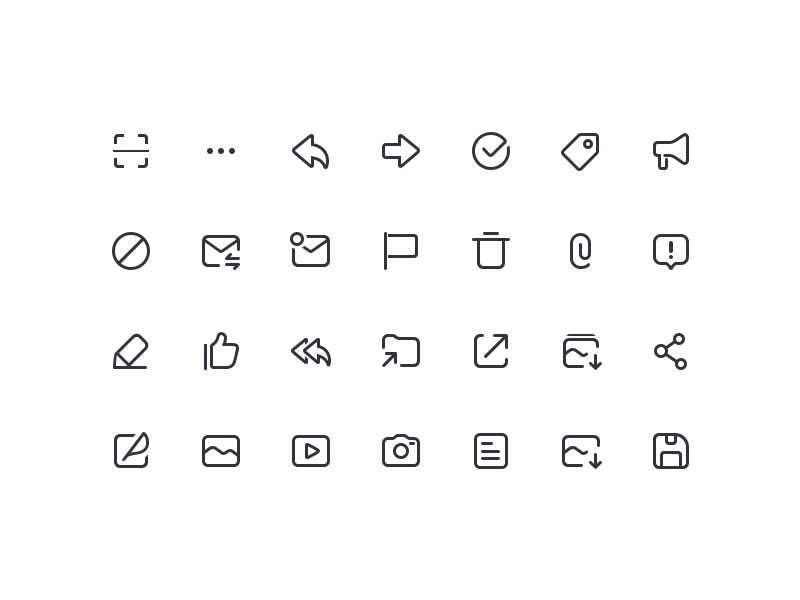Click the forward right-arrow icon
800x600 pixels.
click(x=401, y=151)
